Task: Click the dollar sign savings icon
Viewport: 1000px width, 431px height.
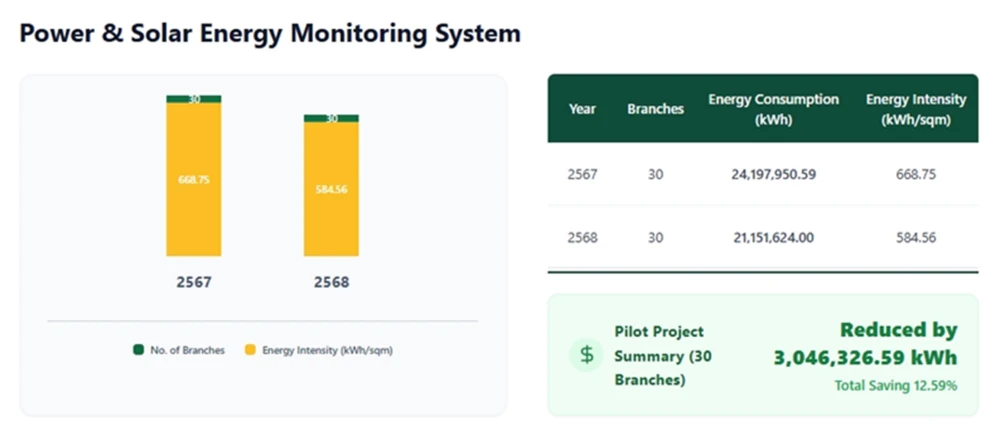Action: (586, 355)
